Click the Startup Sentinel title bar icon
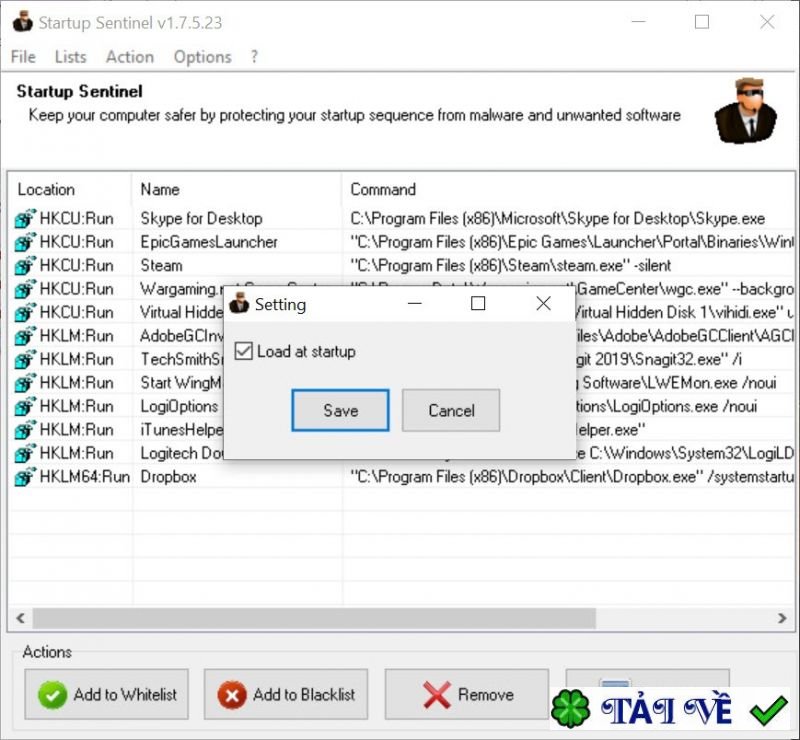The width and height of the screenshot is (800, 740). click(23, 22)
